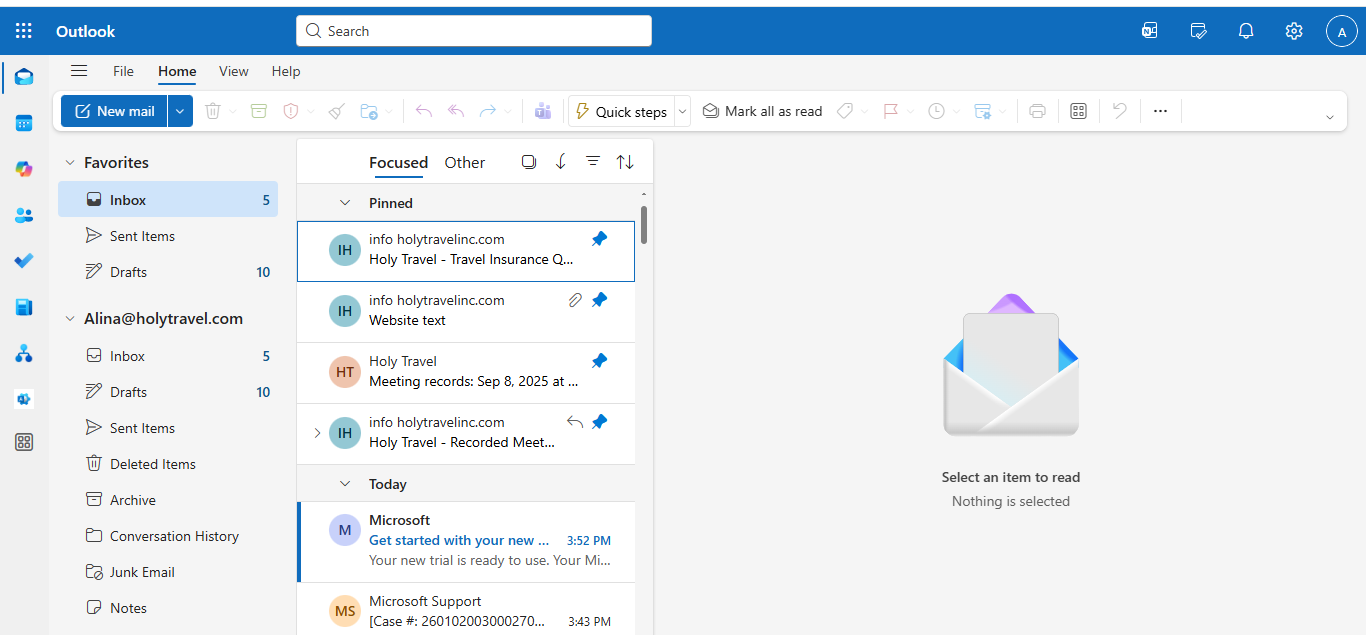Toggle the hamburger navigation pane button

(x=79, y=71)
